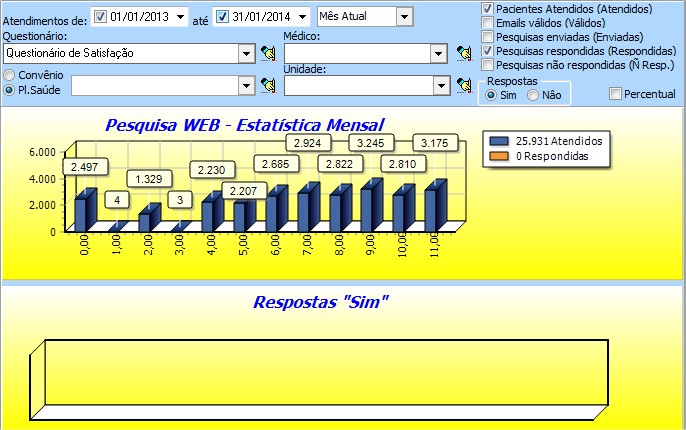The height and width of the screenshot is (430, 686).
Task: Click the lookup icon beside Questionário dropdown
Action: (267, 53)
